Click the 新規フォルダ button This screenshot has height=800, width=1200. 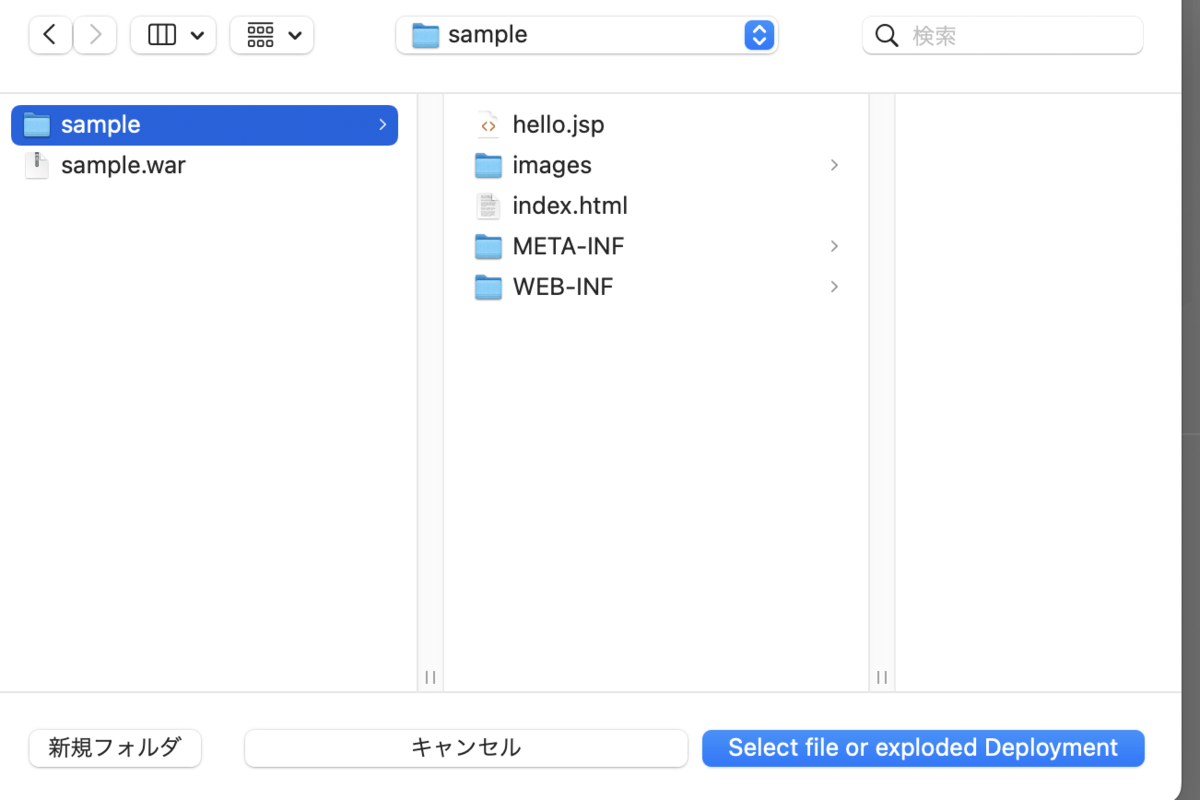[x=114, y=748]
